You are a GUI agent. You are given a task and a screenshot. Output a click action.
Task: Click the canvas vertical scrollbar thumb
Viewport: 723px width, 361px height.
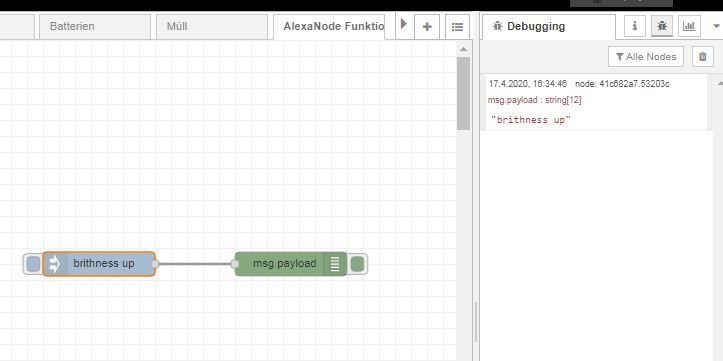pos(463,94)
